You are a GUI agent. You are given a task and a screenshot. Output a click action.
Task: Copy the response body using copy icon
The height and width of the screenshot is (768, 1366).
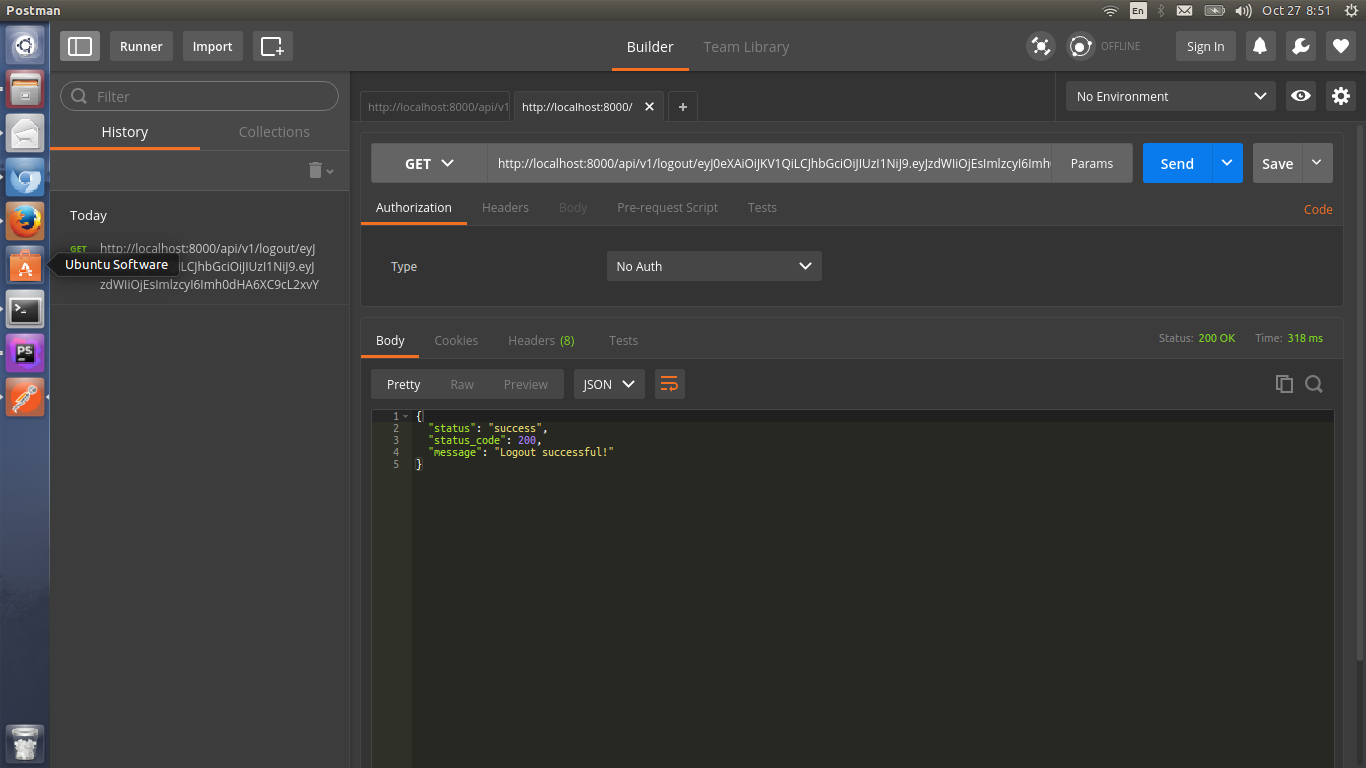1284,383
